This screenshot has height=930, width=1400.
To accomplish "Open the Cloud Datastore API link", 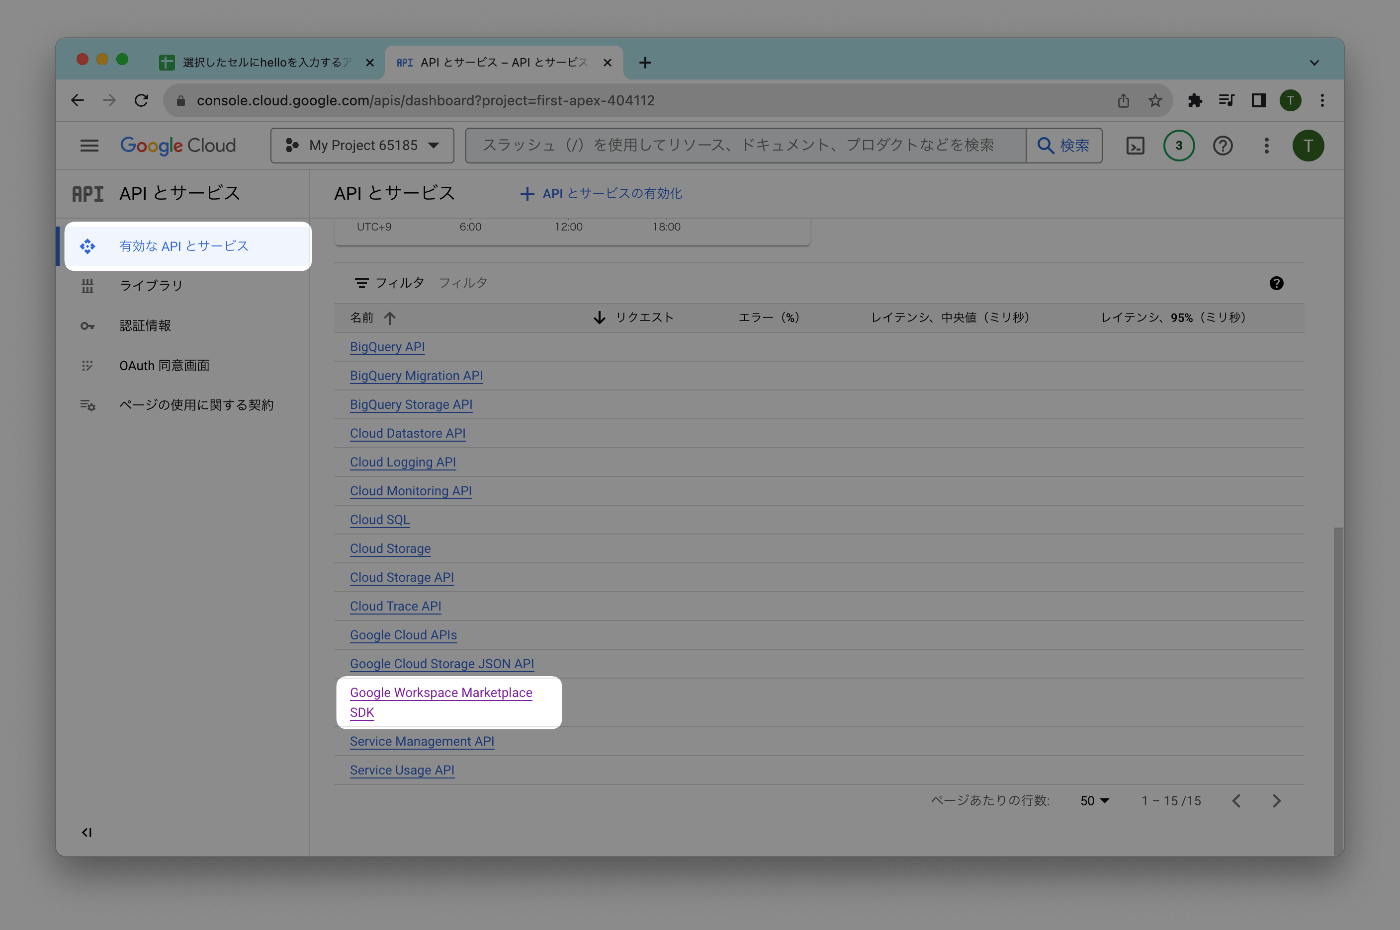I will [x=408, y=434].
